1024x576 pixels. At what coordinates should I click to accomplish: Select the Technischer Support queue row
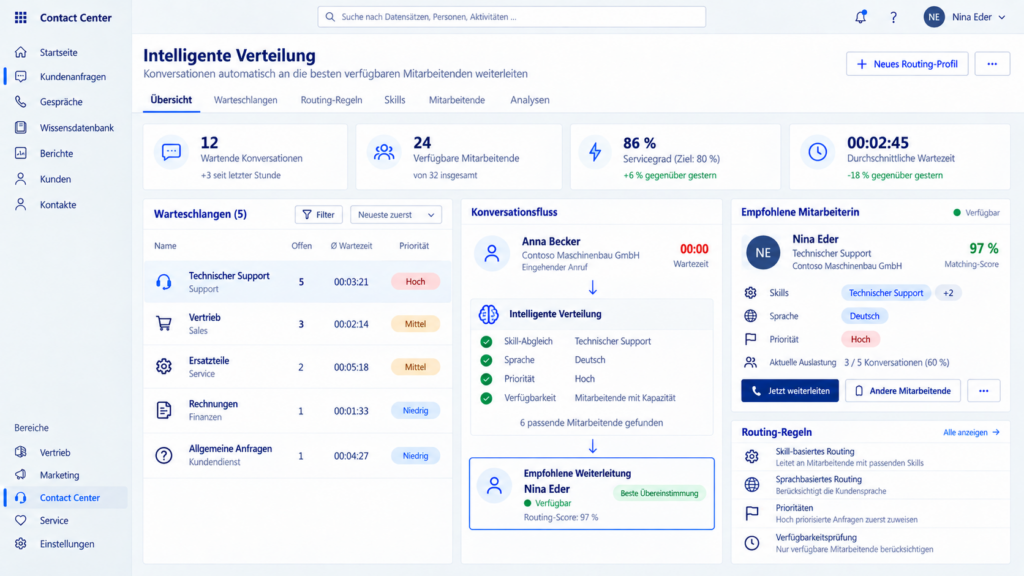click(298, 281)
